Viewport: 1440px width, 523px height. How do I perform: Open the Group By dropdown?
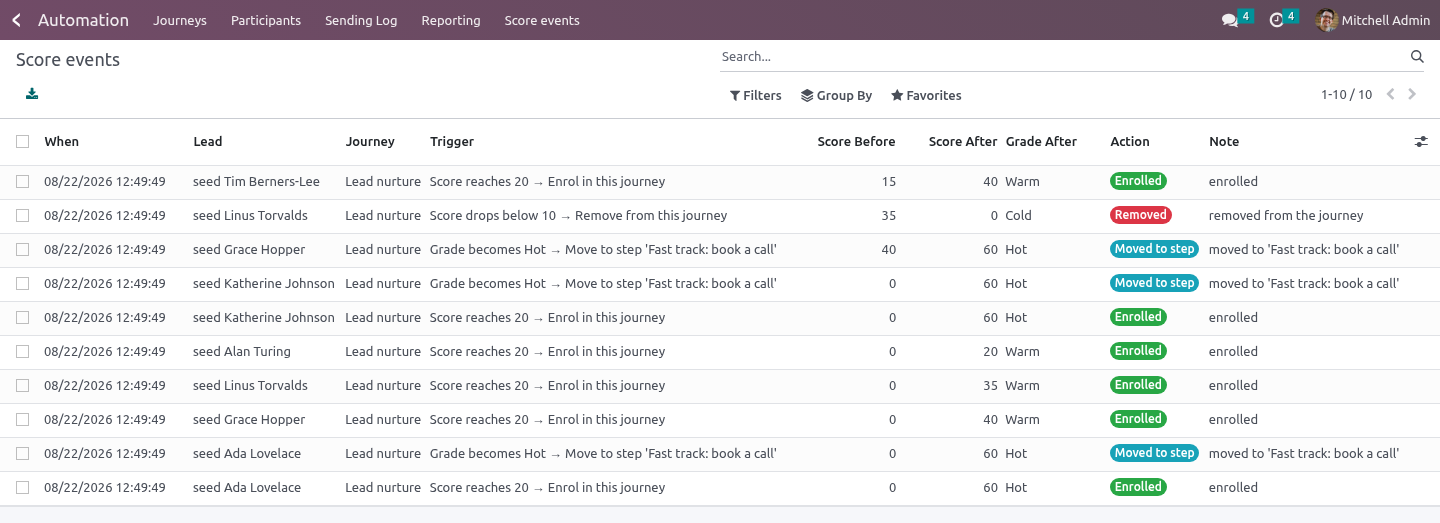coord(837,96)
